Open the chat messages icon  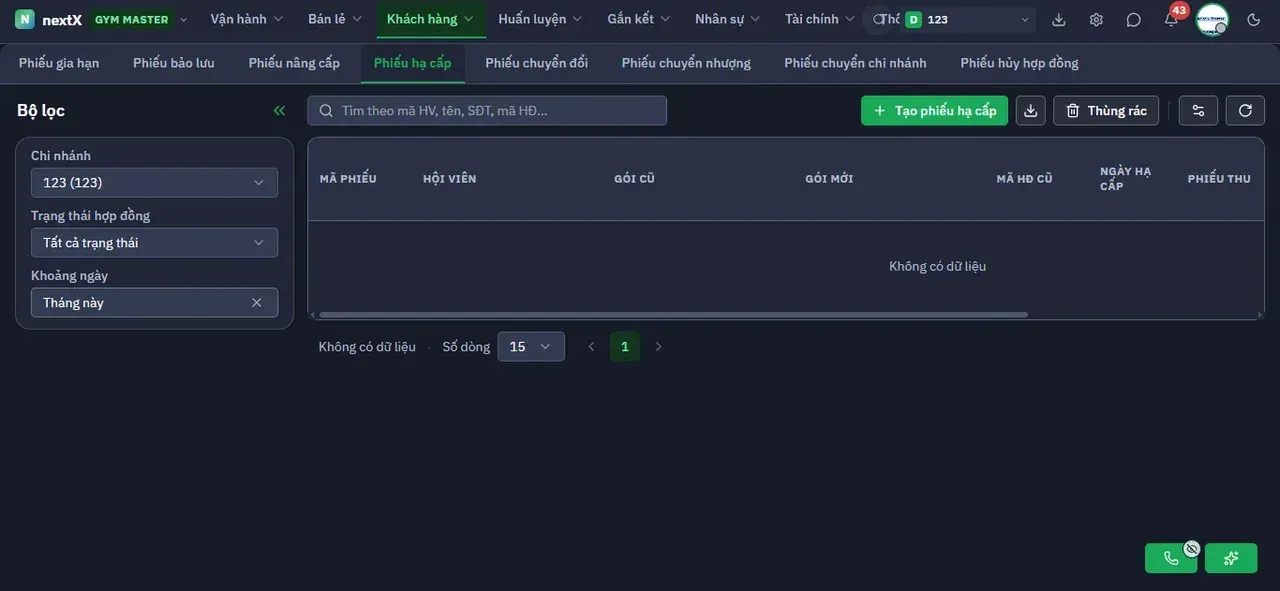click(x=1133, y=20)
